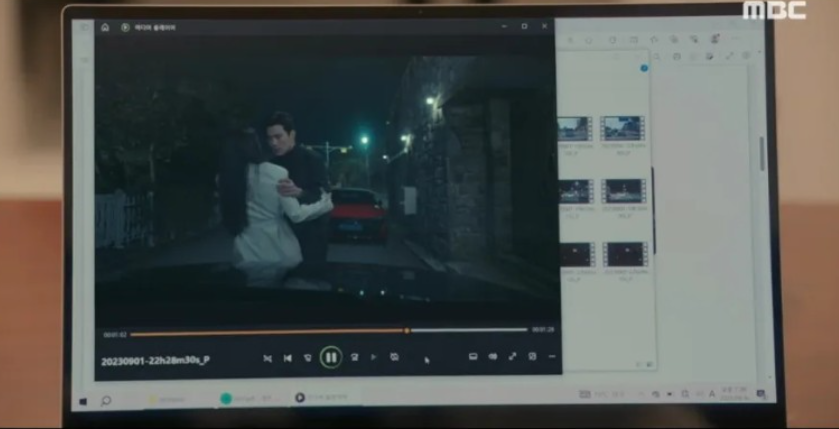
Task: Open taskbar search magnifier next to Start
Action: (106, 400)
